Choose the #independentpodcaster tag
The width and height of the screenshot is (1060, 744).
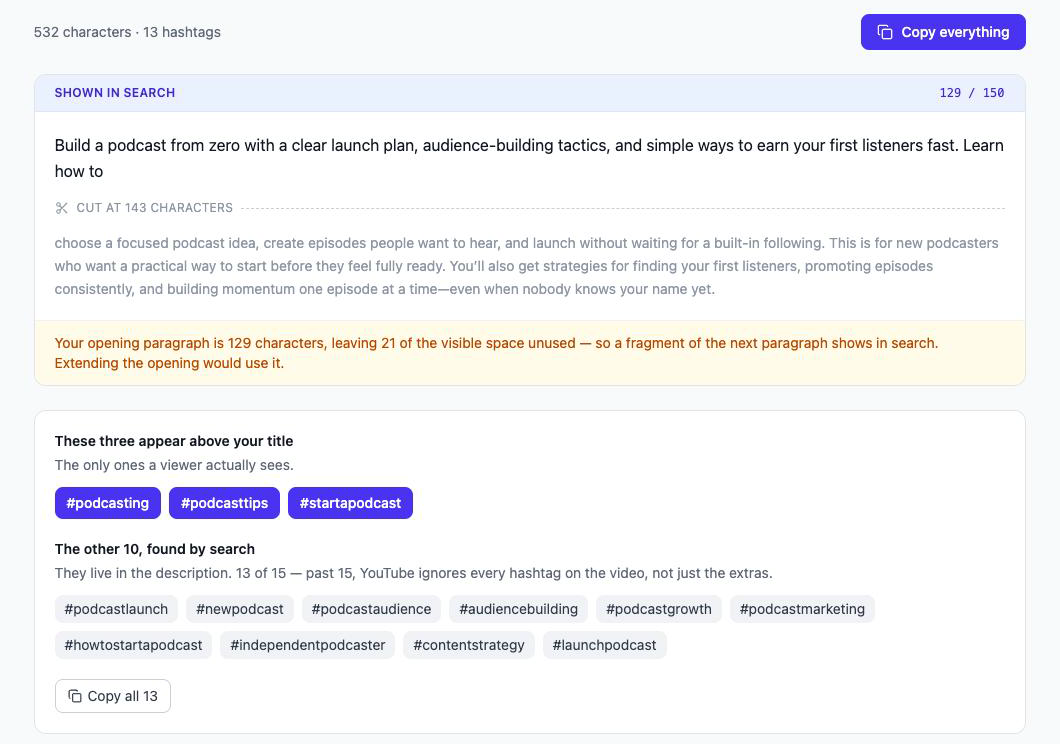(308, 645)
